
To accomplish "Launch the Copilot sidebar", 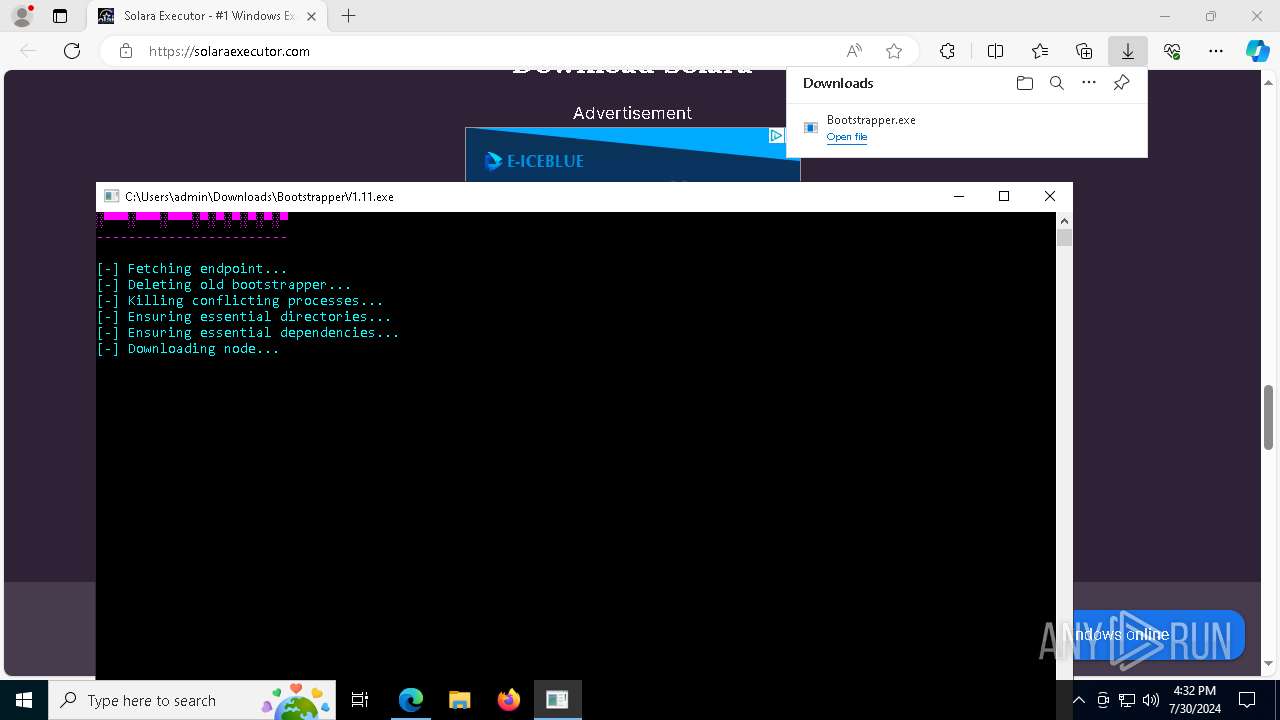I will click(x=1257, y=51).
